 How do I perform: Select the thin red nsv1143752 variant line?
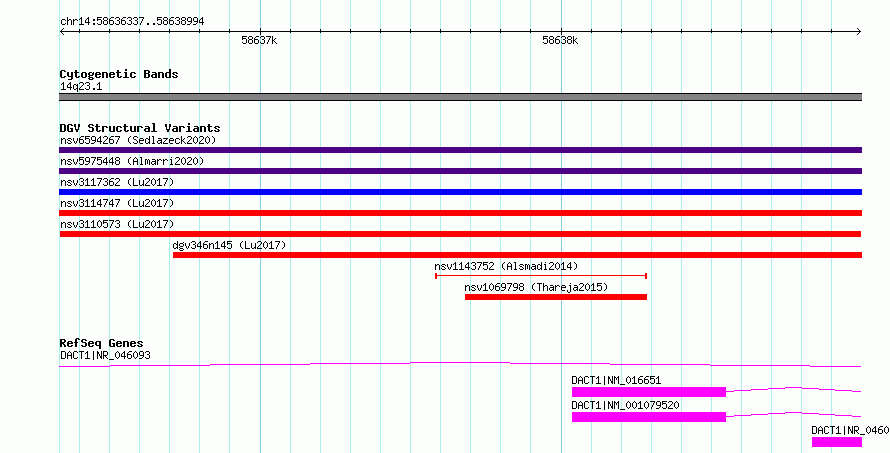541,276
